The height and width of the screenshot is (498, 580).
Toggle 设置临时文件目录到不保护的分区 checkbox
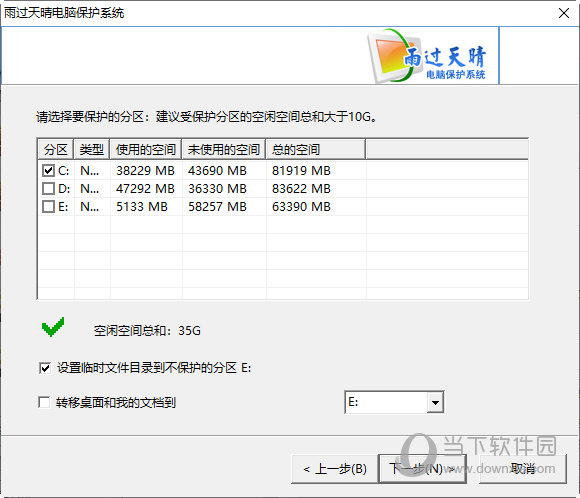pos(45,368)
